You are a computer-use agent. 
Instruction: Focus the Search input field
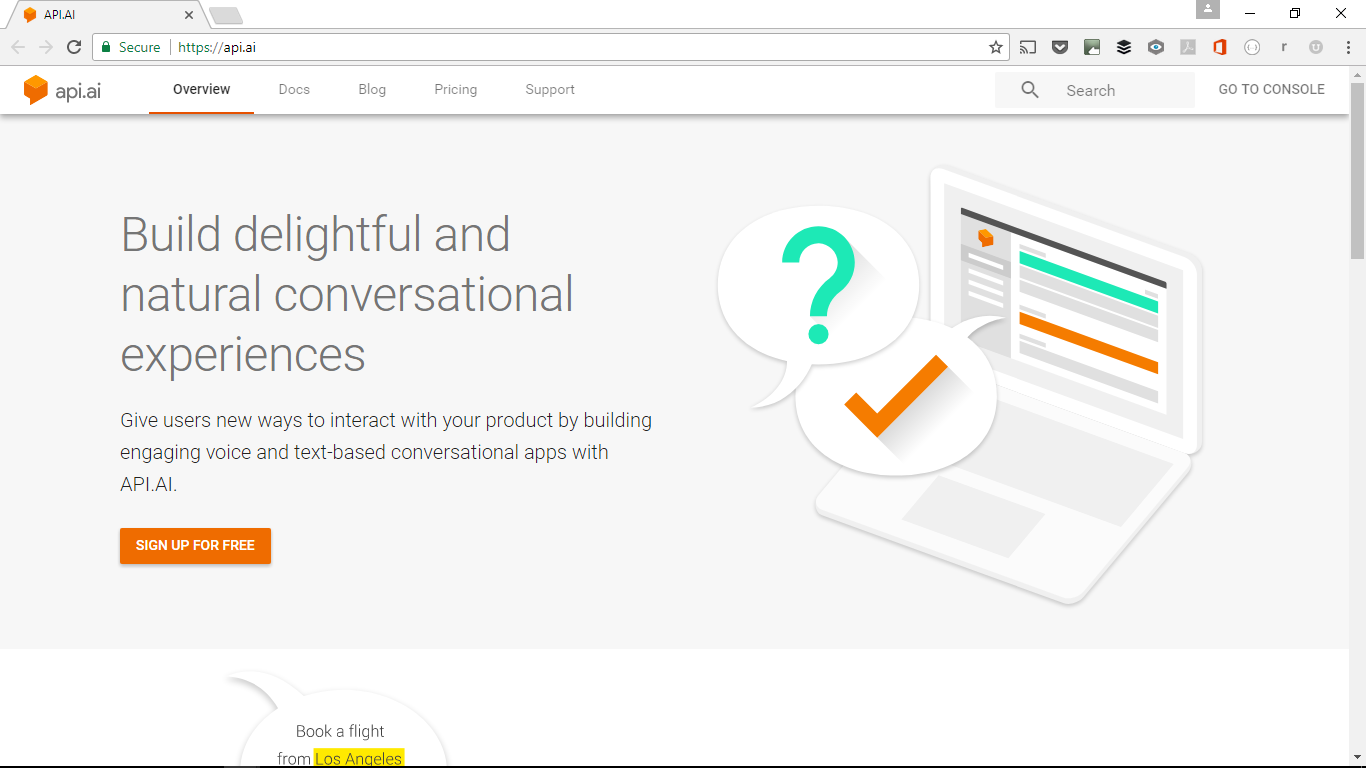pyautogui.click(x=1095, y=90)
